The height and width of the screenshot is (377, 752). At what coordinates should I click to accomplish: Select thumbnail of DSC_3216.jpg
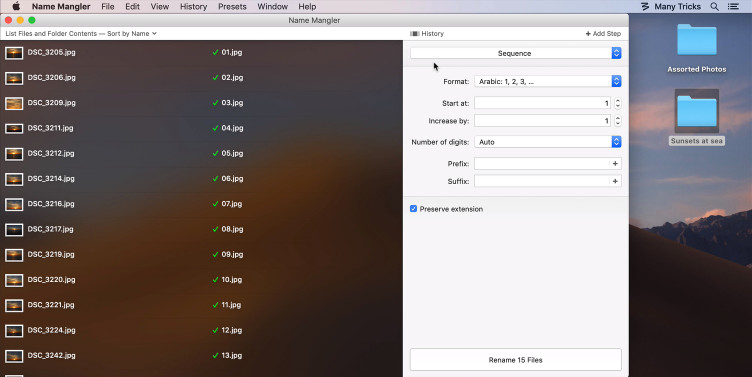point(14,204)
